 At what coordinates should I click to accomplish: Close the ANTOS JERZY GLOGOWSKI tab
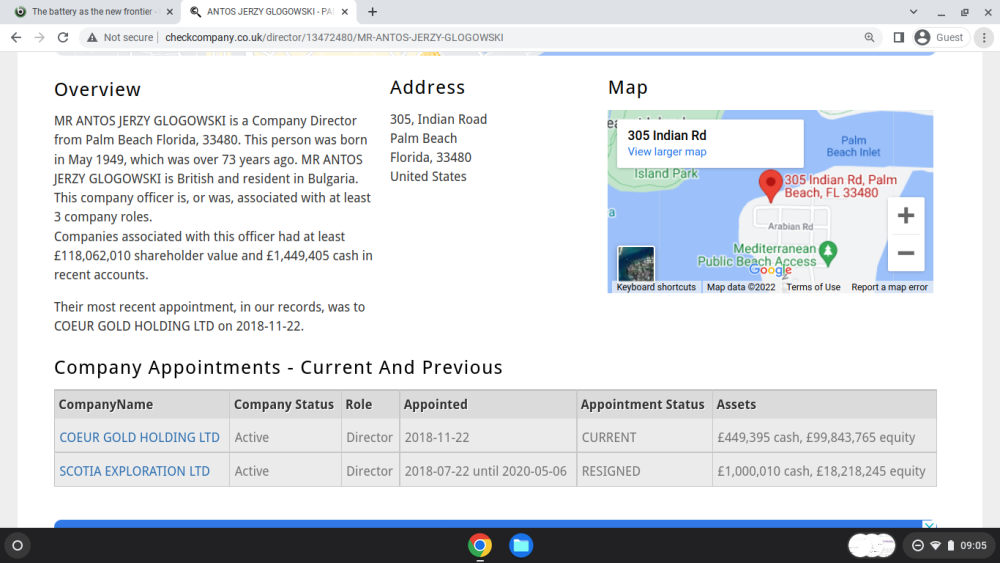coord(345,11)
